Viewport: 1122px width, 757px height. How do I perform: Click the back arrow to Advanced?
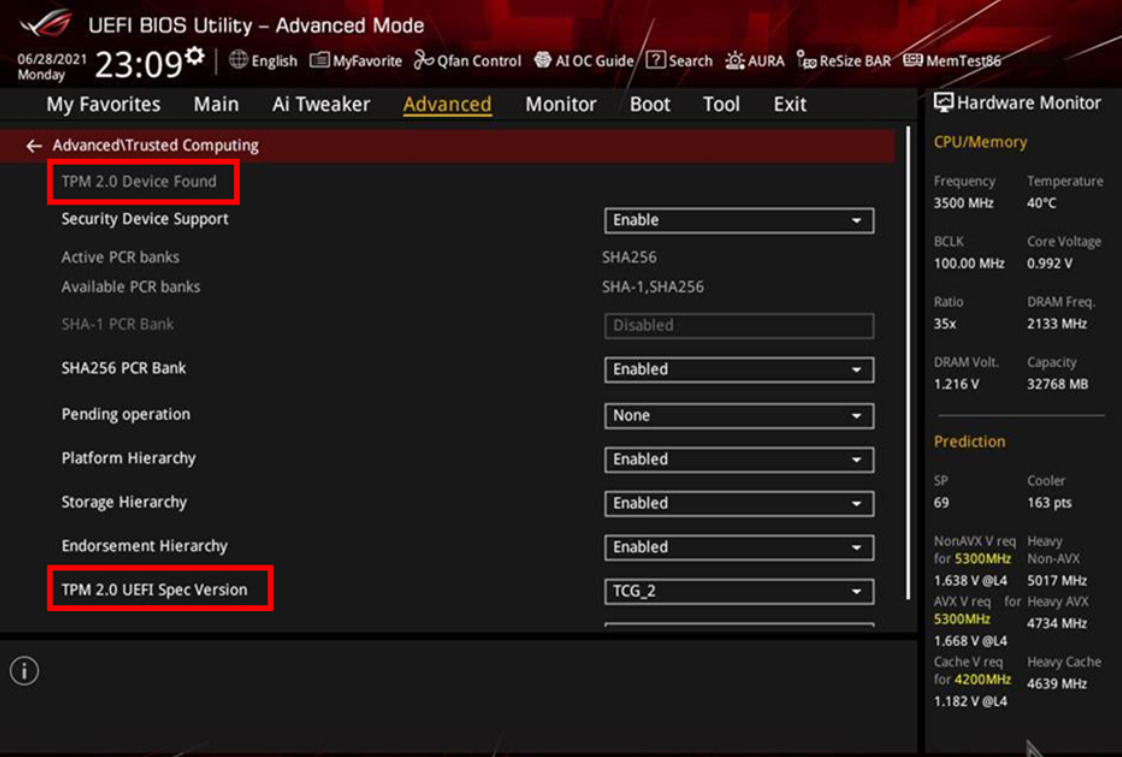pyautogui.click(x=34, y=146)
